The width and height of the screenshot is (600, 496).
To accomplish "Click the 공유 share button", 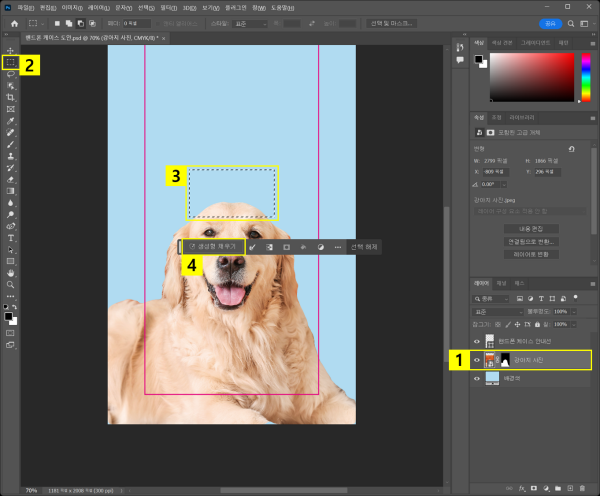I will click(x=550, y=23).
